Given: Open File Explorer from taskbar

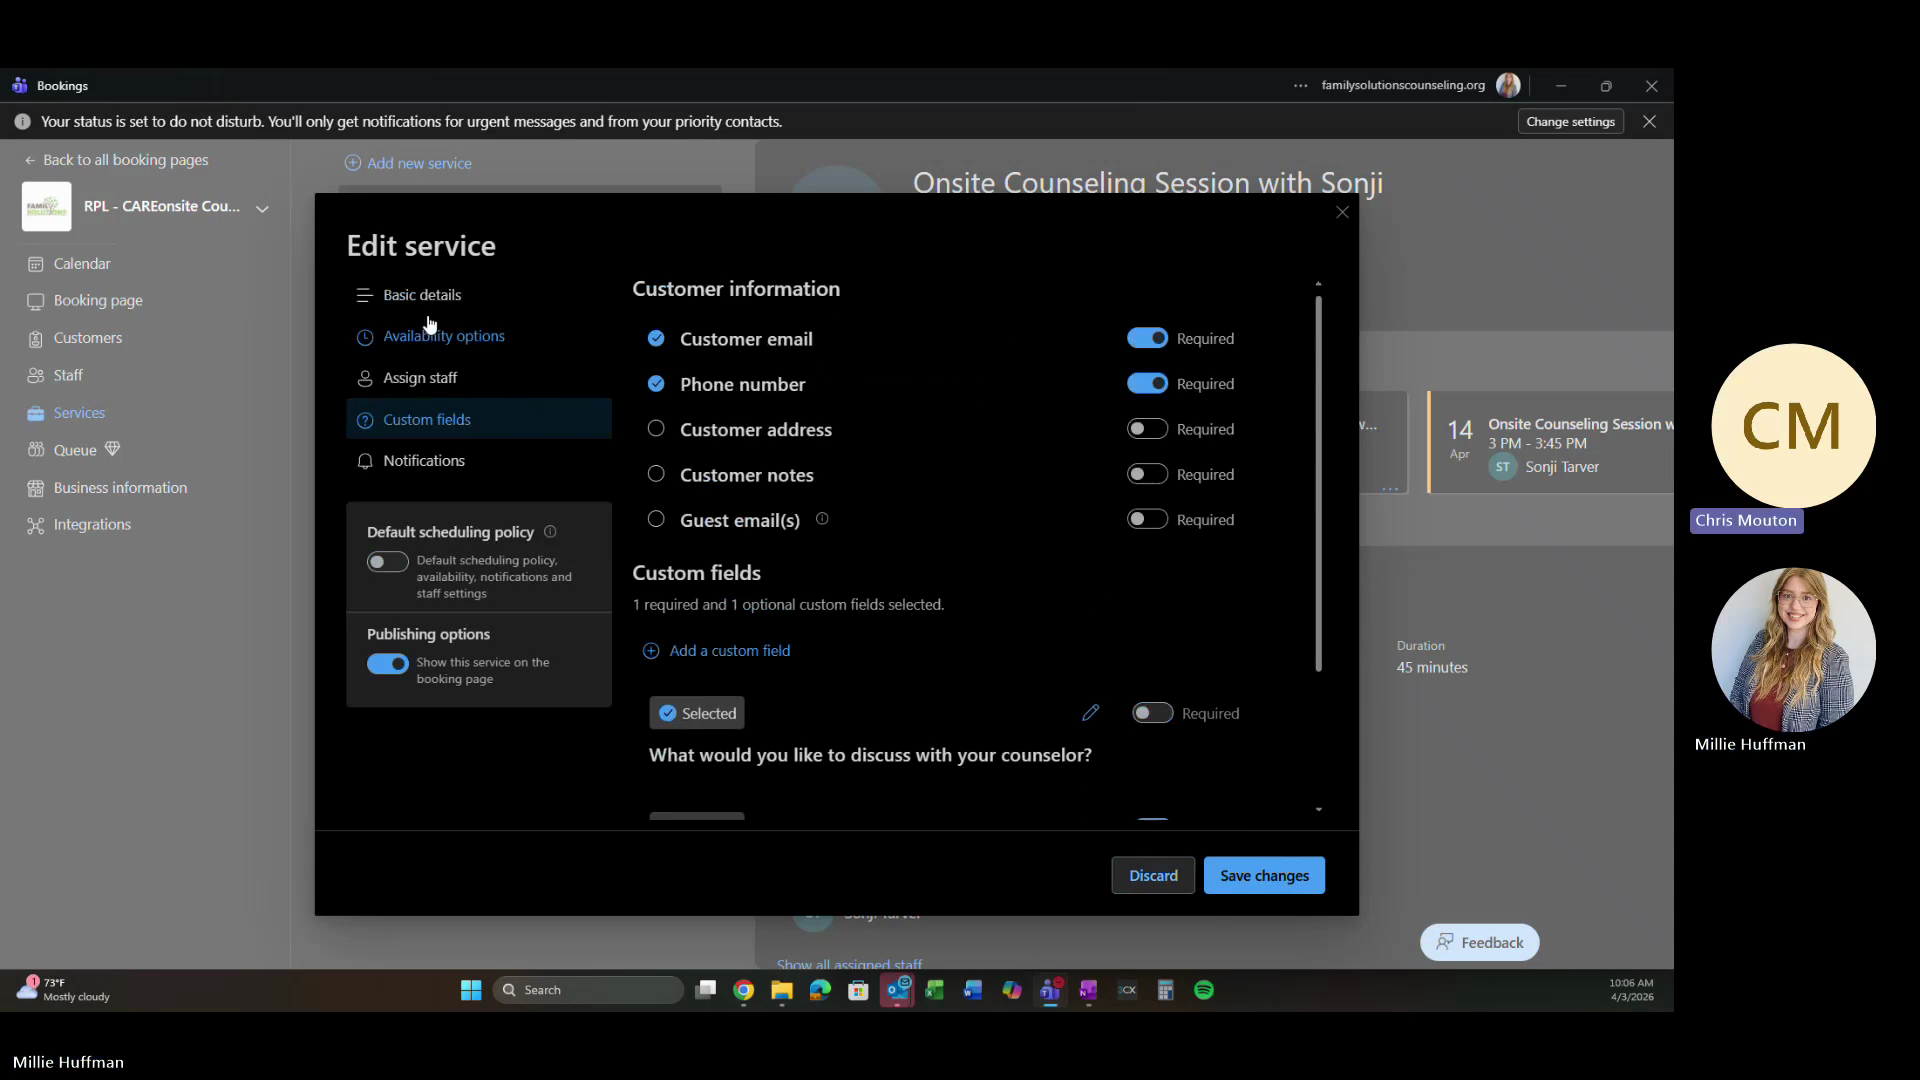Looking at the screenshot, I should click(x=782, y=990).
